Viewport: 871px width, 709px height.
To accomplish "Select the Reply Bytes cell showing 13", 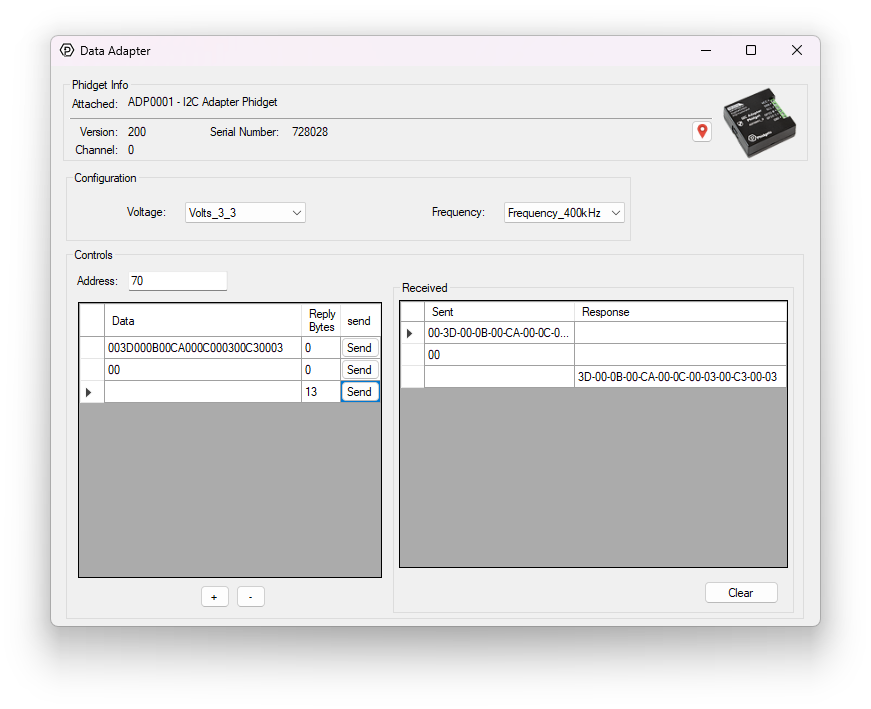I will pyautogui.click(x=320, y=392).
